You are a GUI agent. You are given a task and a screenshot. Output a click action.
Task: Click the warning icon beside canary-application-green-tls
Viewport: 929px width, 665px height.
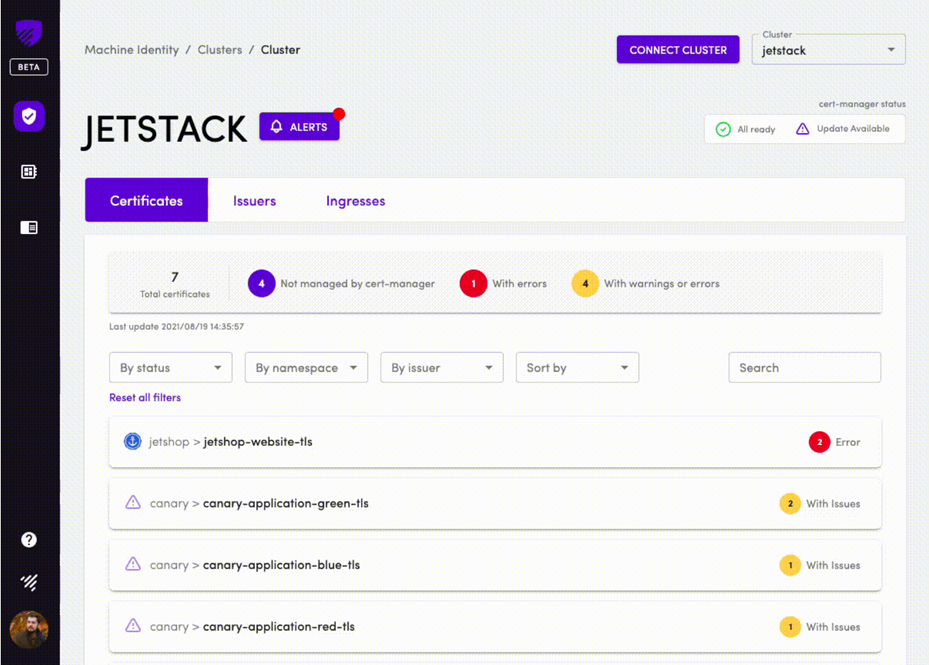click(x=131, y=503)
